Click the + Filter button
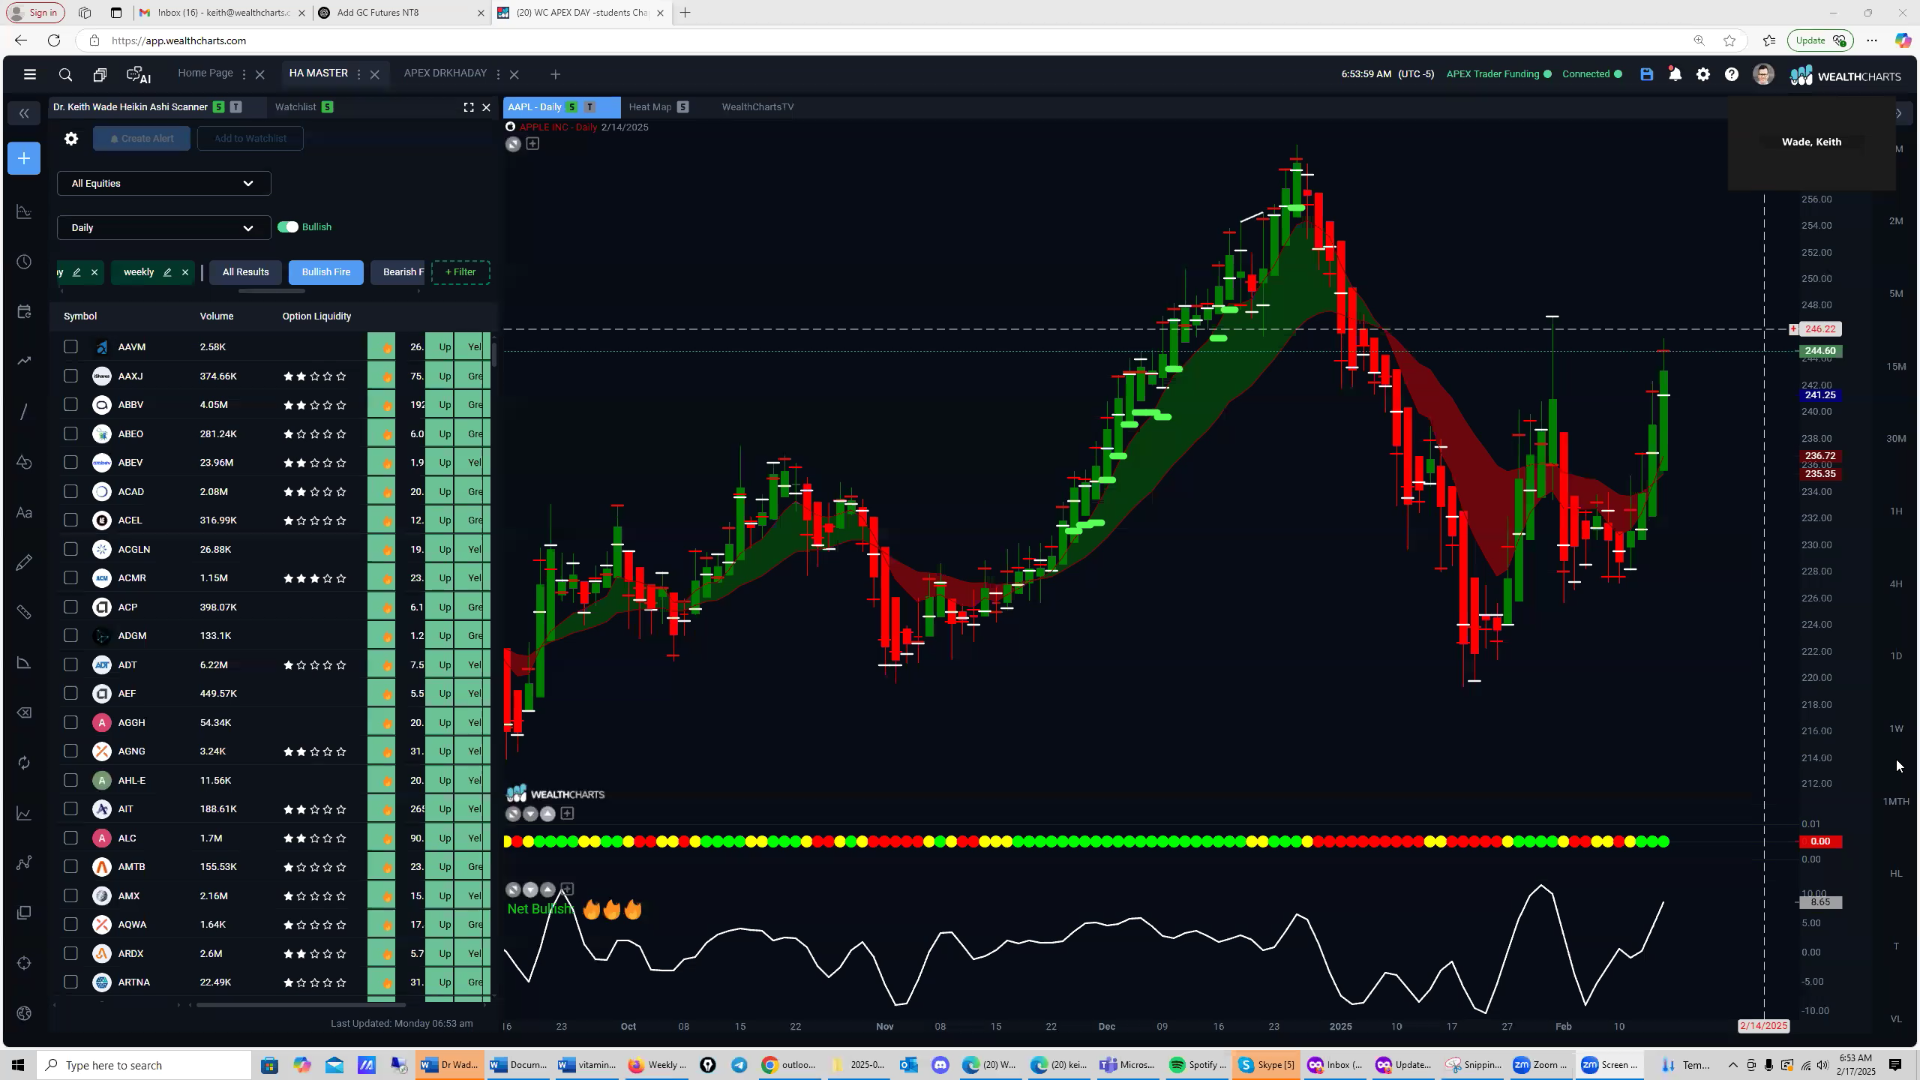 click(460, 272)
